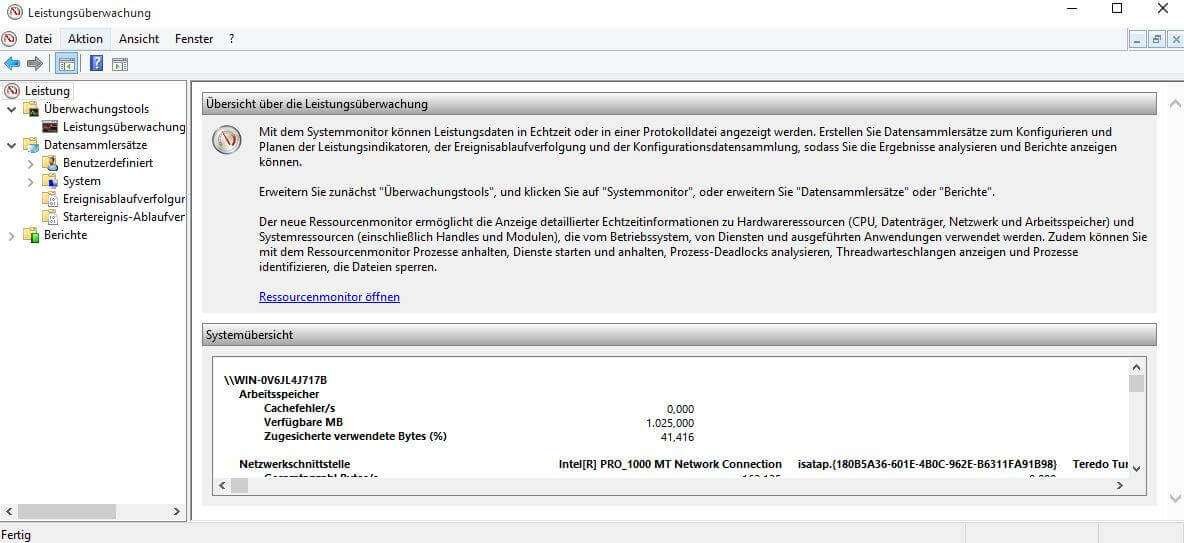This screenshot has width=1184, height=543.
Task: Open the Fenster menu
Action: point(194,39)
